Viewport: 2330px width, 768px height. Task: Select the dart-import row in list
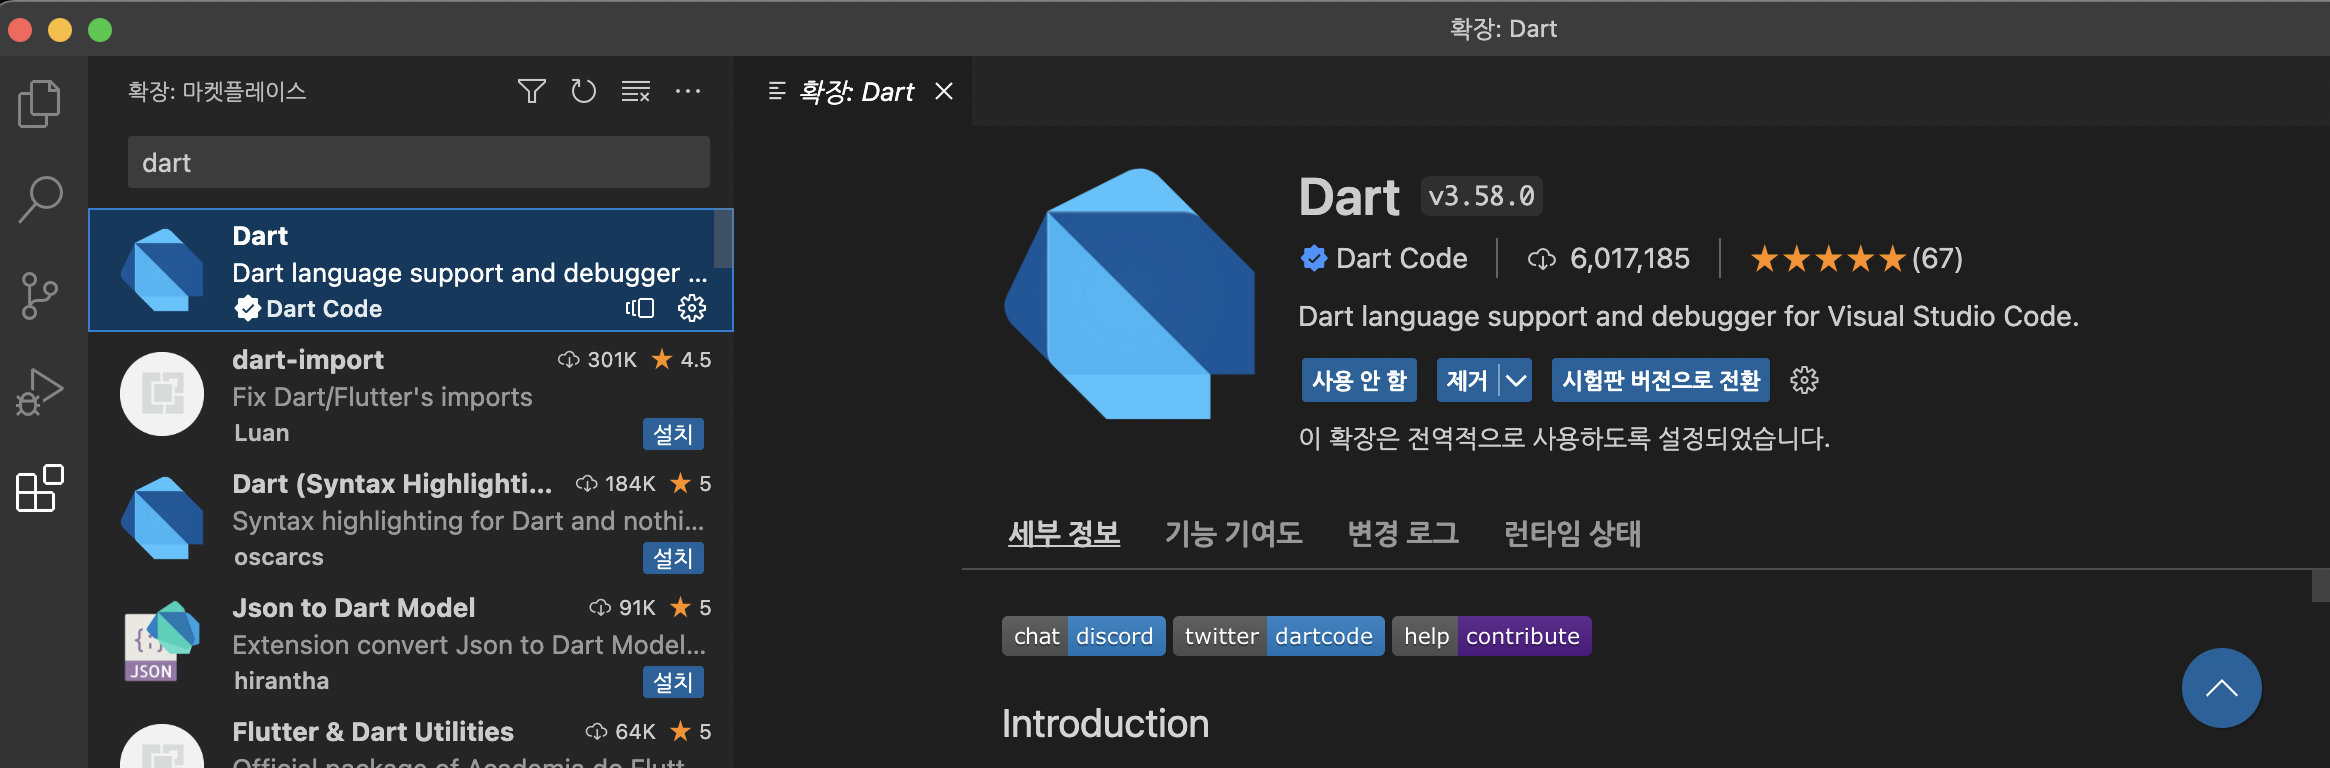[411, 394]
